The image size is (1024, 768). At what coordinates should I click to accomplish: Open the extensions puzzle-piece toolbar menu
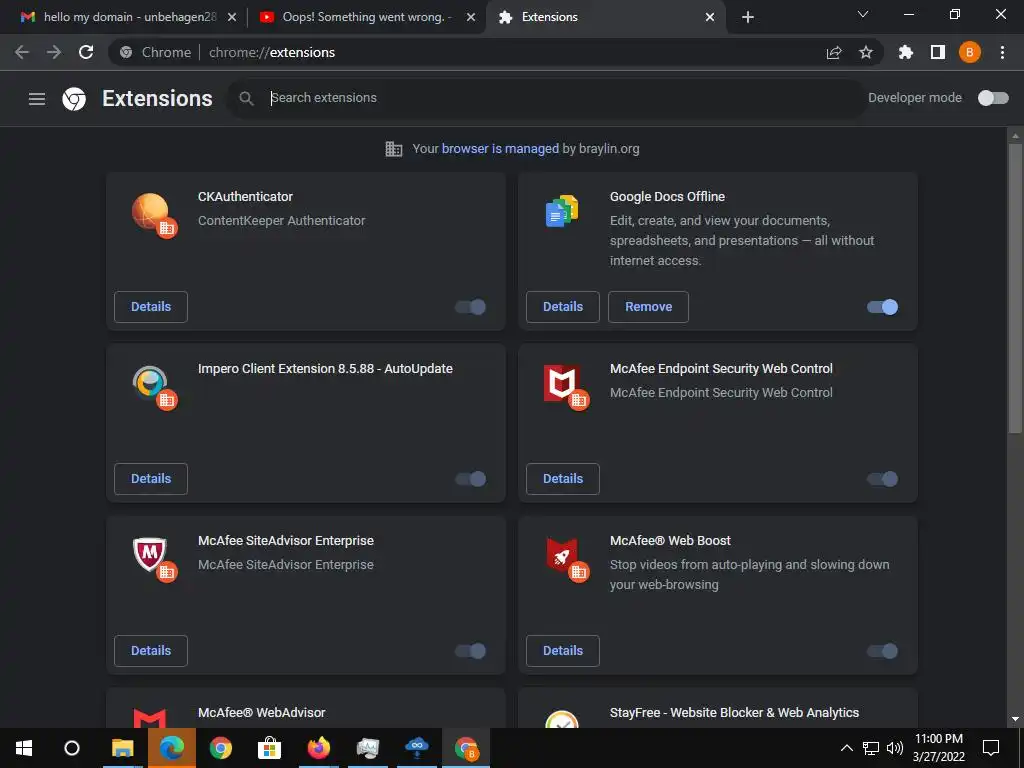click(906, 52)
